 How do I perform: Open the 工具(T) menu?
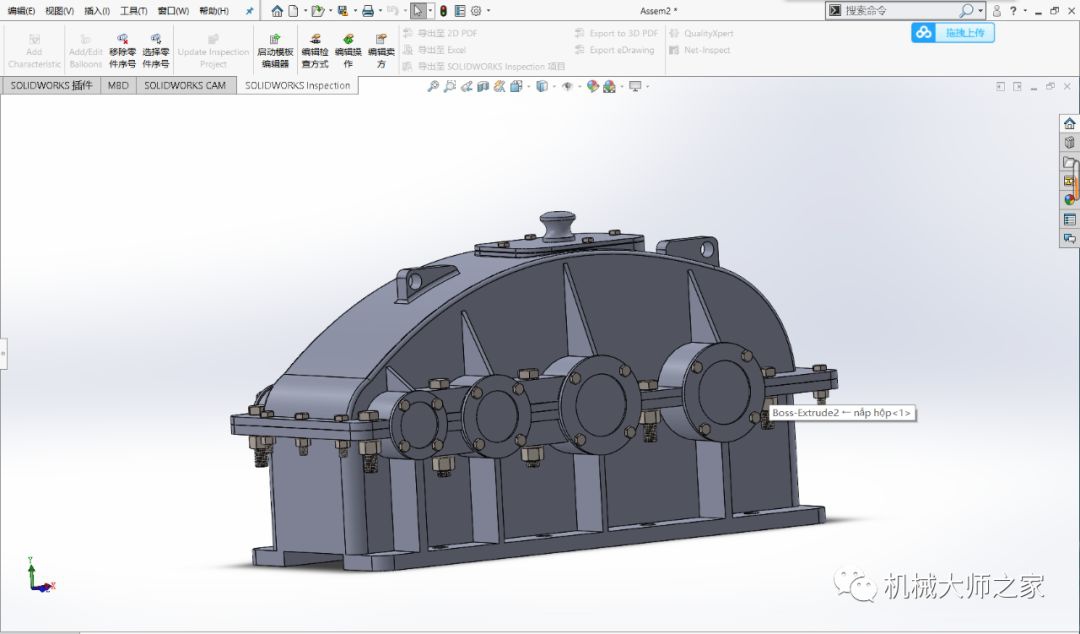(133, 11)
